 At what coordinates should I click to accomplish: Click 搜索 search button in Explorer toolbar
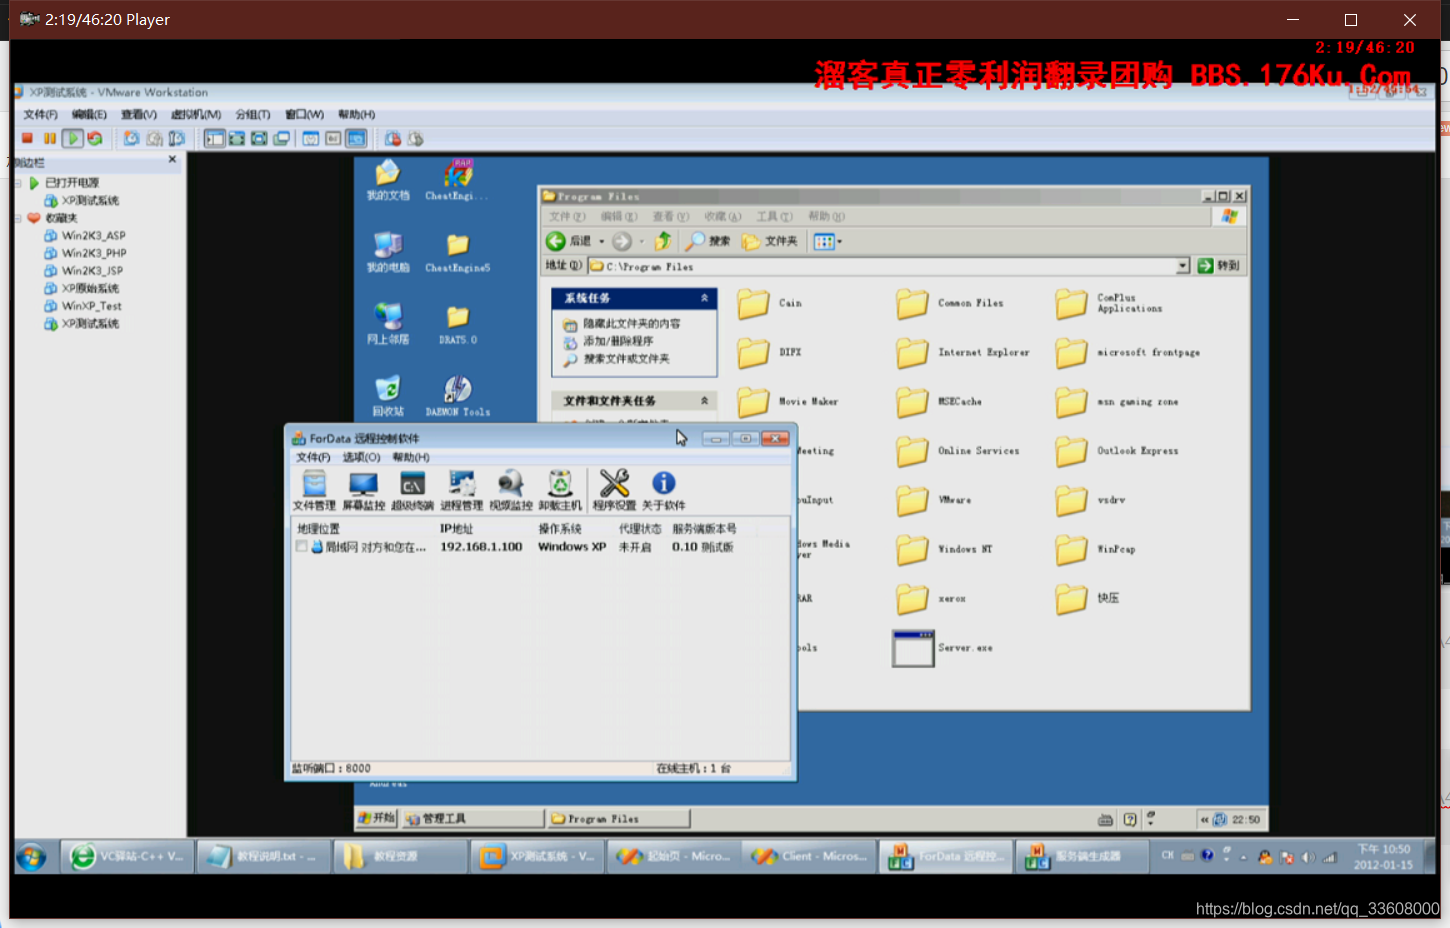pos(708,241)
